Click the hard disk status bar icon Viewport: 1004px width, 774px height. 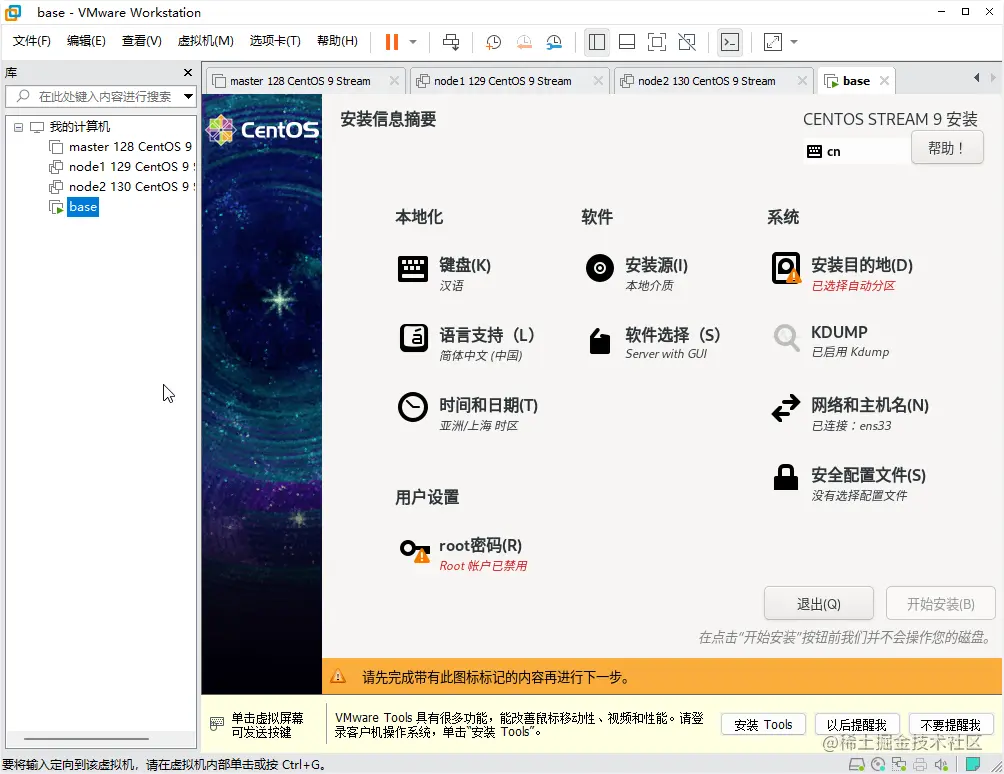click(x=856, y=764)
